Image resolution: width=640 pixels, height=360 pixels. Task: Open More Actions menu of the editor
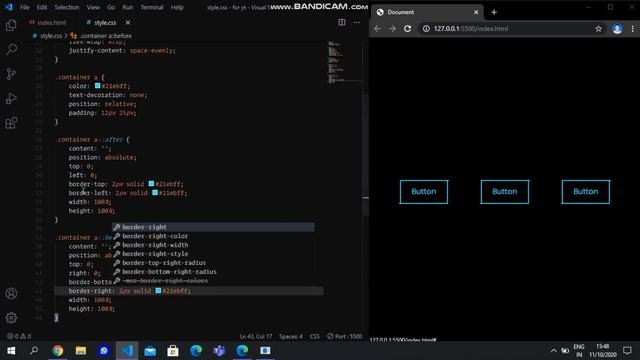click(x=357, y=22)
